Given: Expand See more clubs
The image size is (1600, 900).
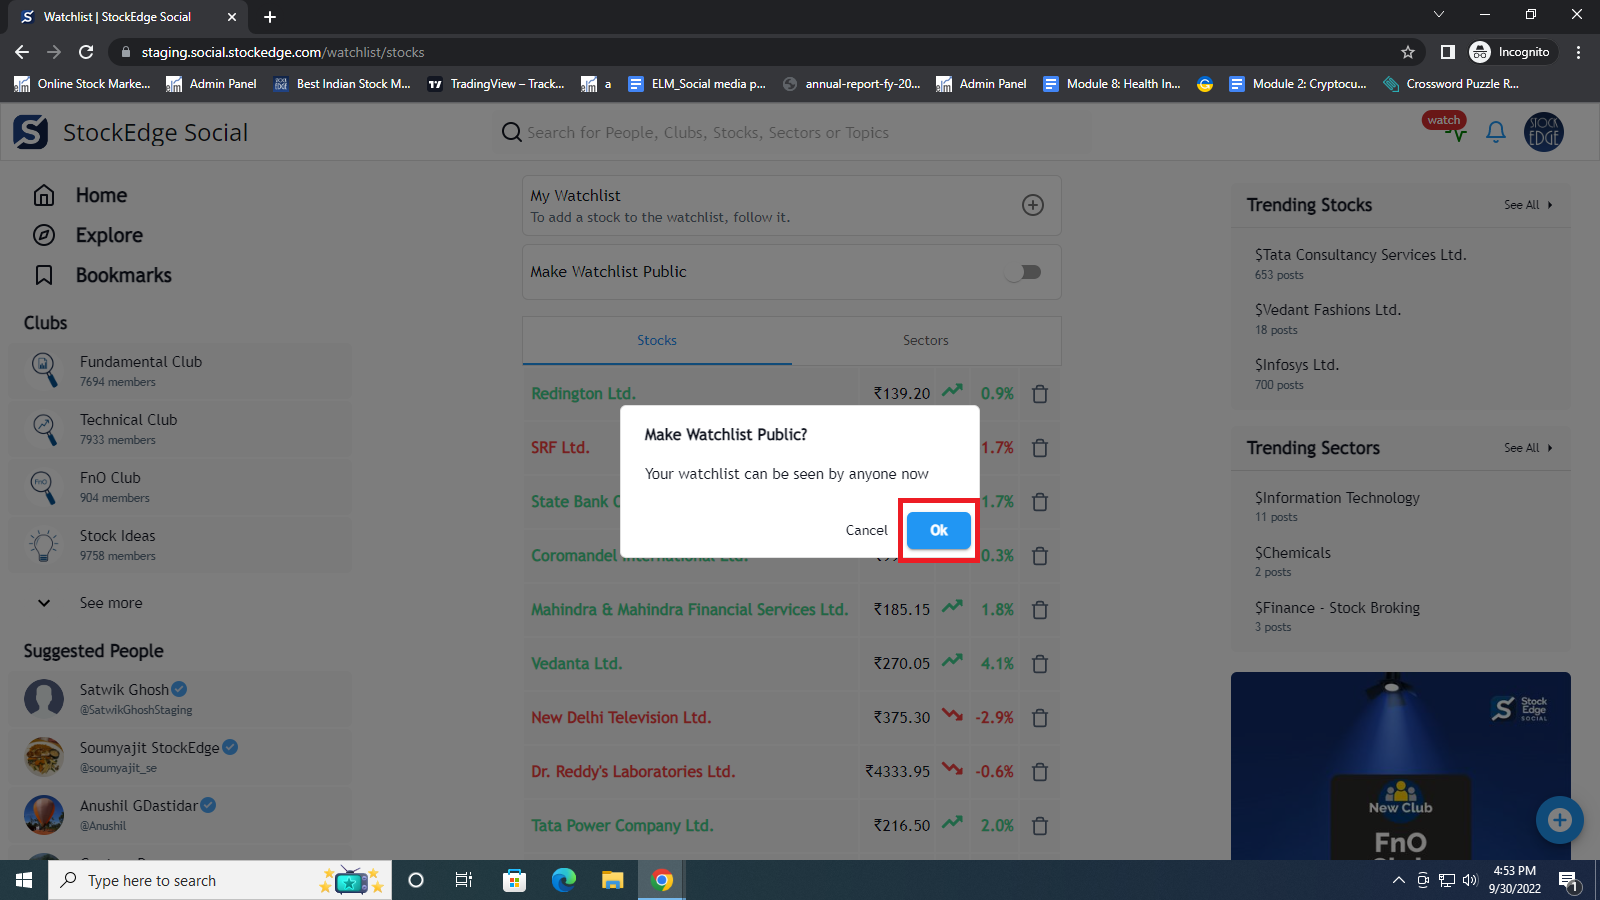Looking at the screenshot, I should 110,603.
